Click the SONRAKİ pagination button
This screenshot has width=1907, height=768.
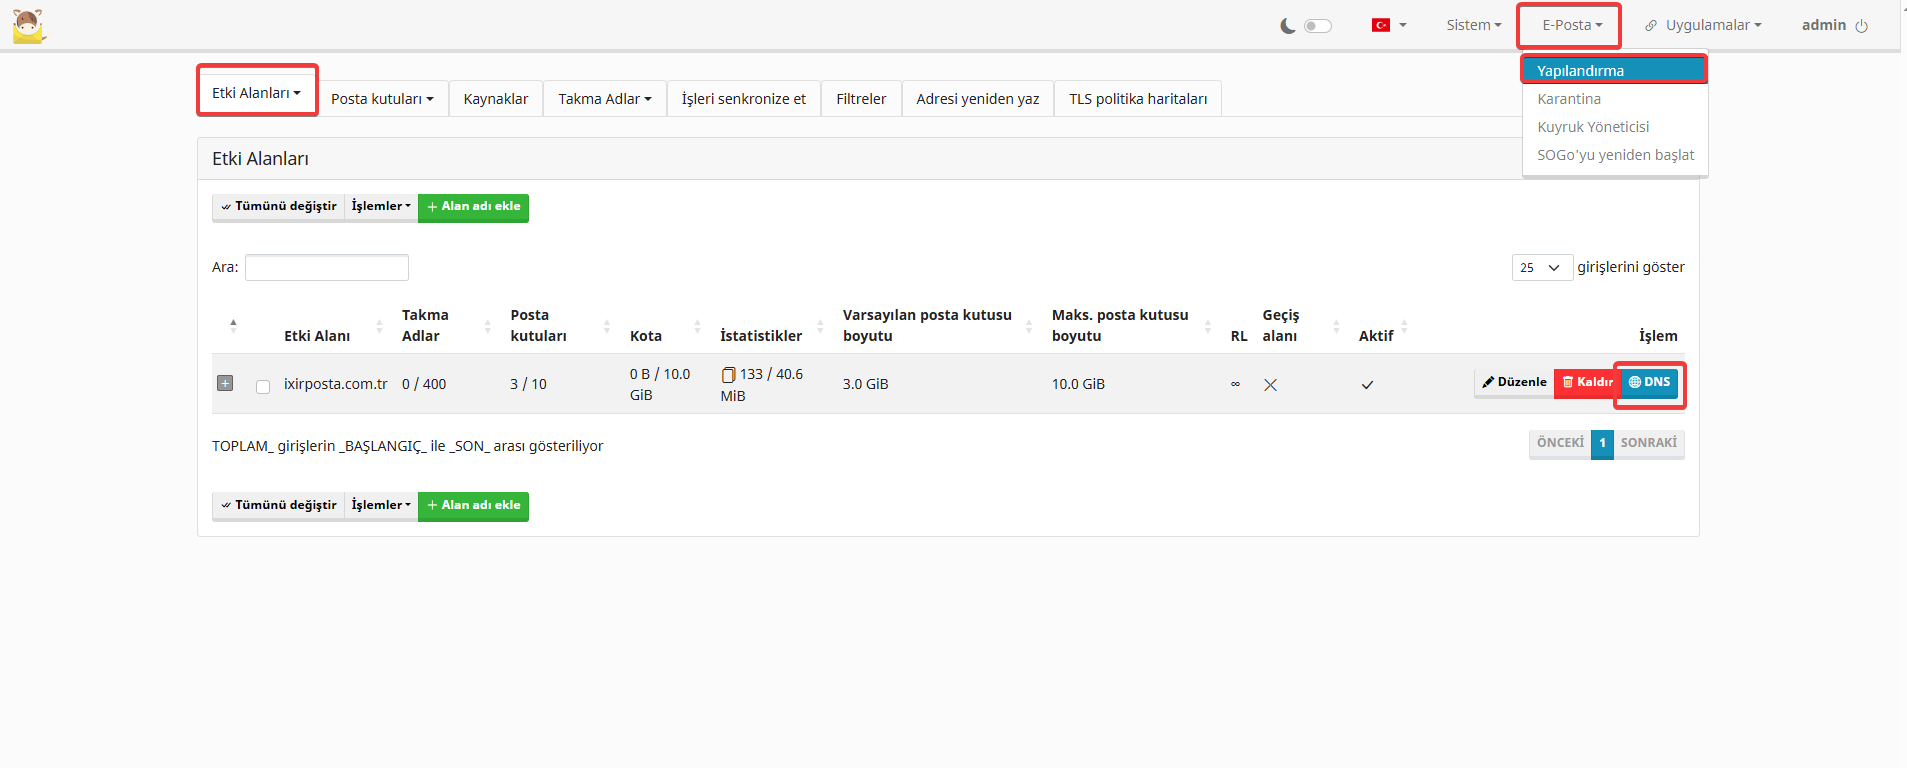point(1648,443)
